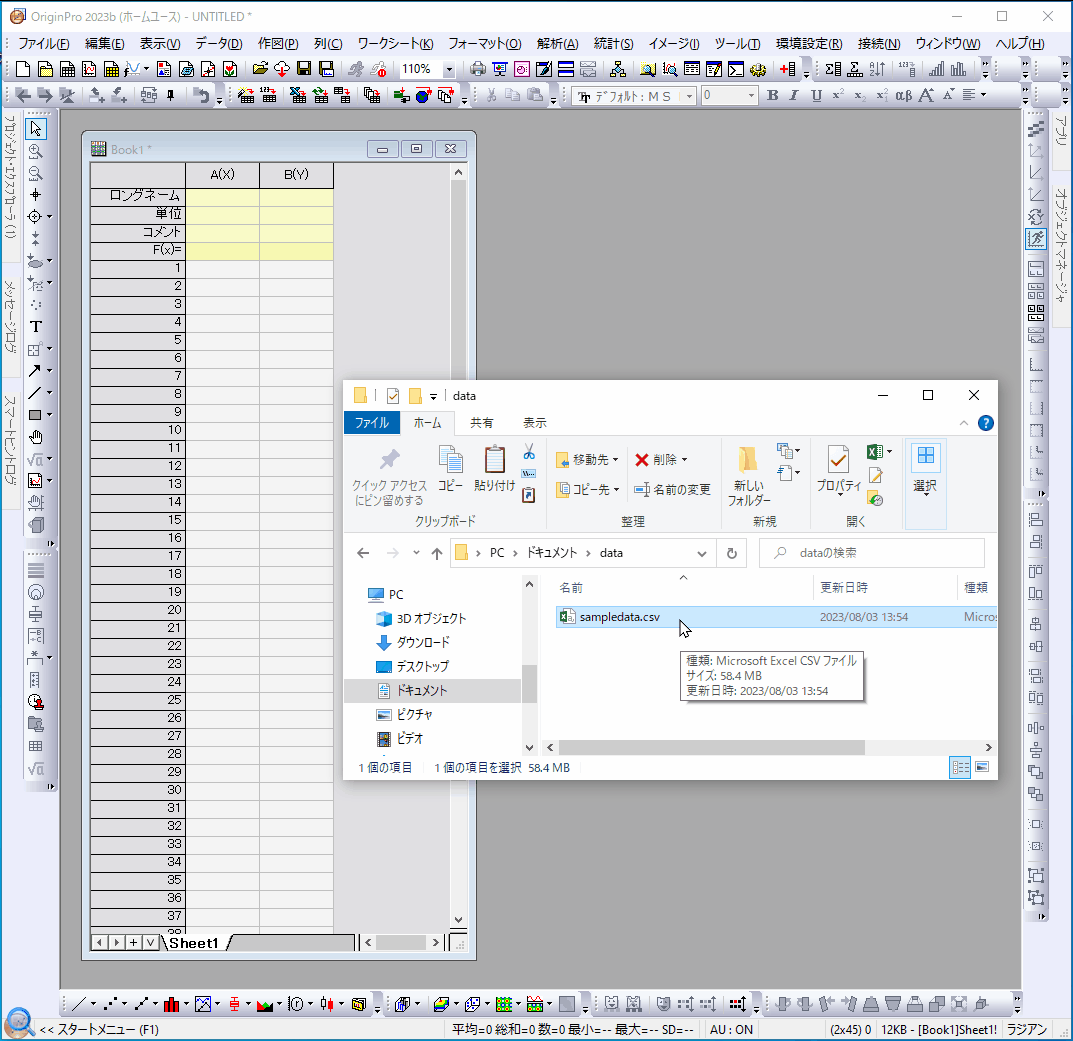Click the Explorer back navigation arrow
This screenshot has width=1073, height=1041.
click(363, 554)
